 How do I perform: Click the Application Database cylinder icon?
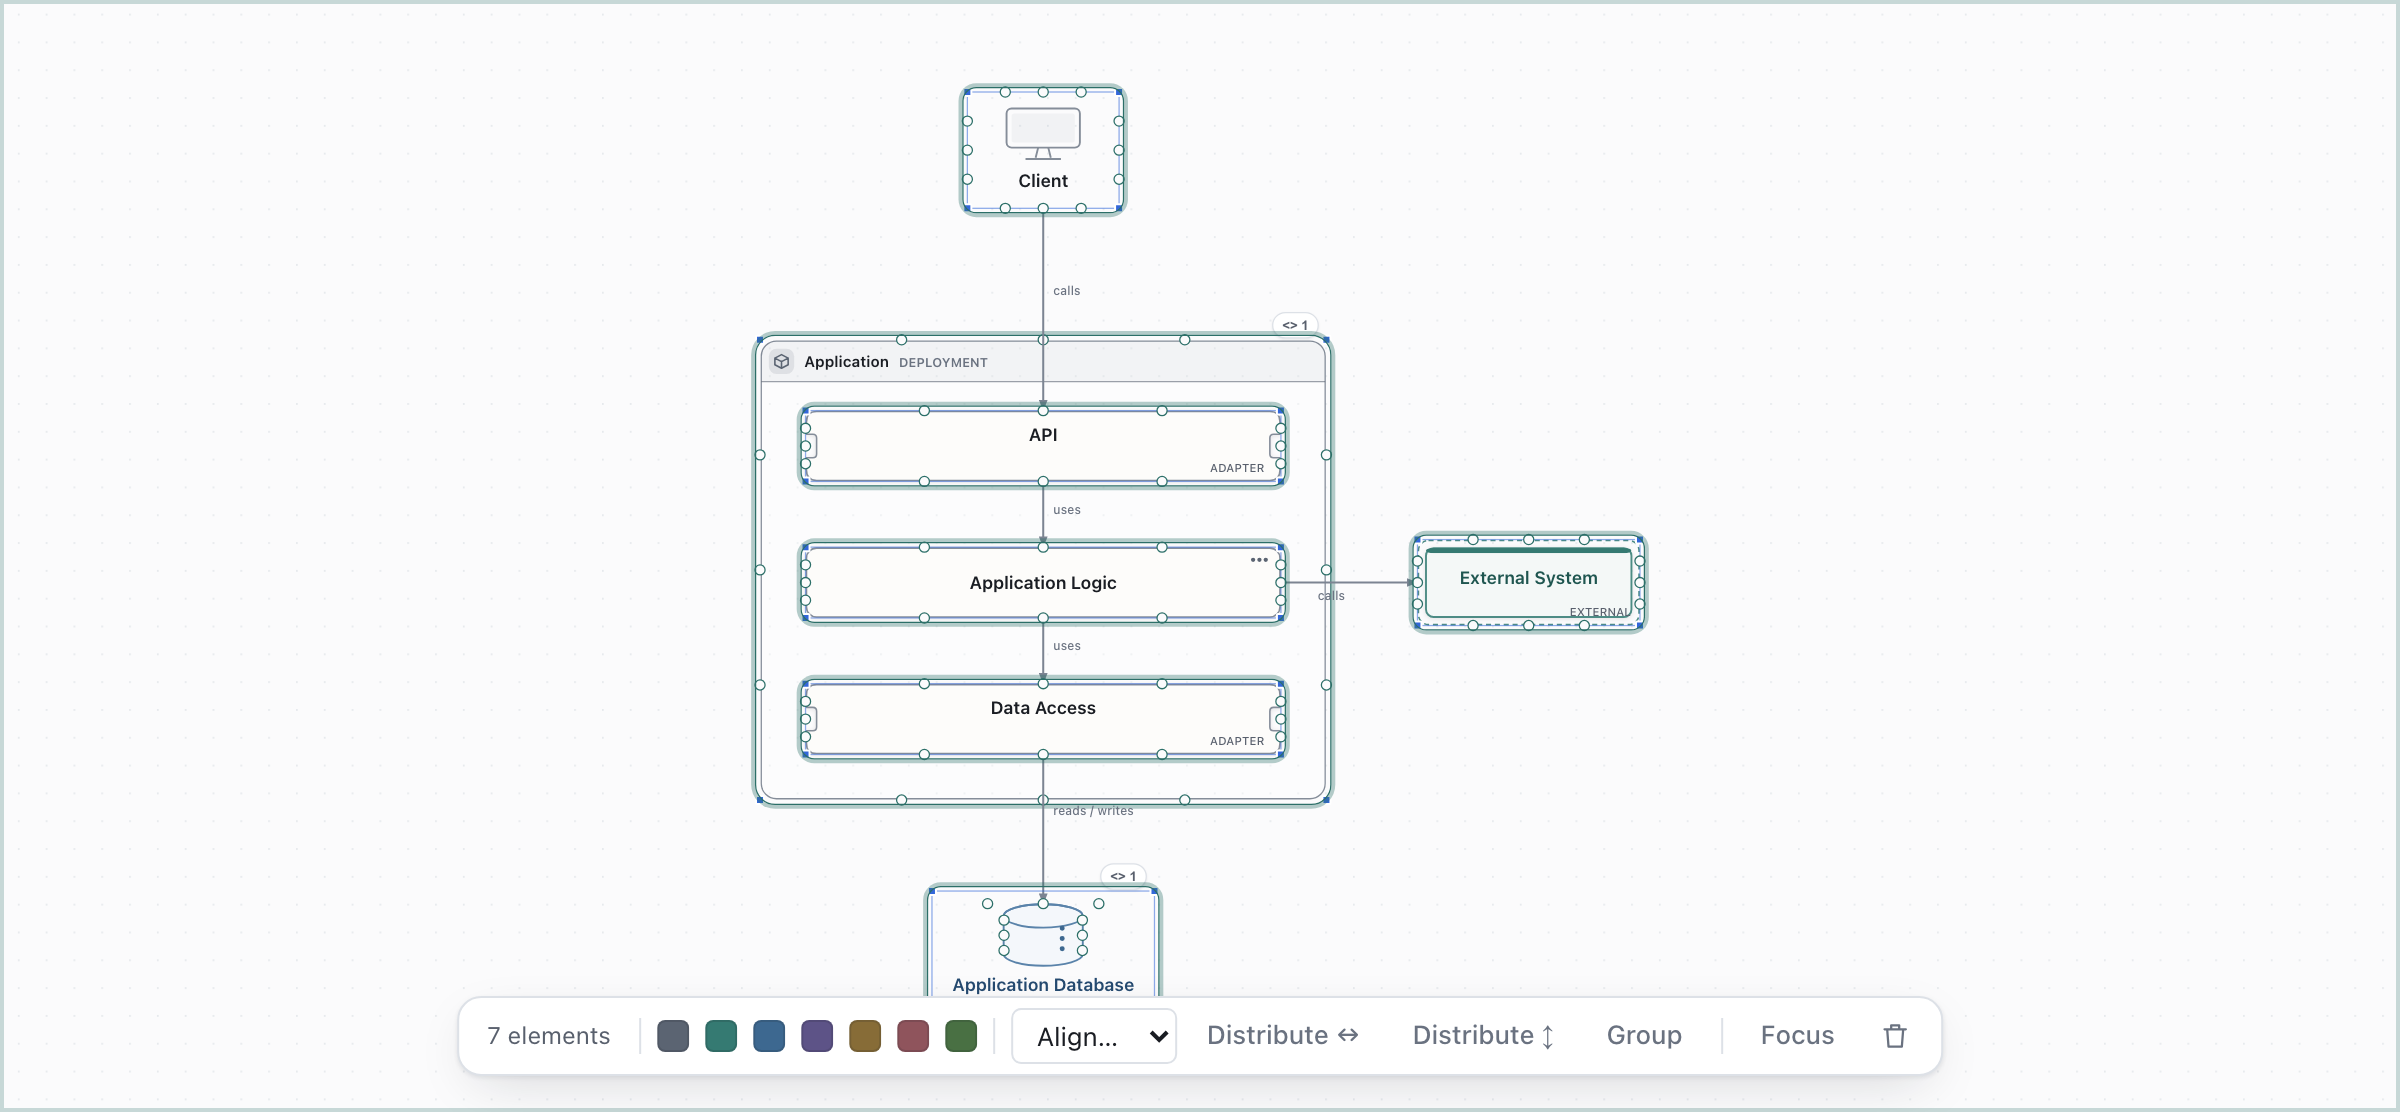coord(1043,934)
